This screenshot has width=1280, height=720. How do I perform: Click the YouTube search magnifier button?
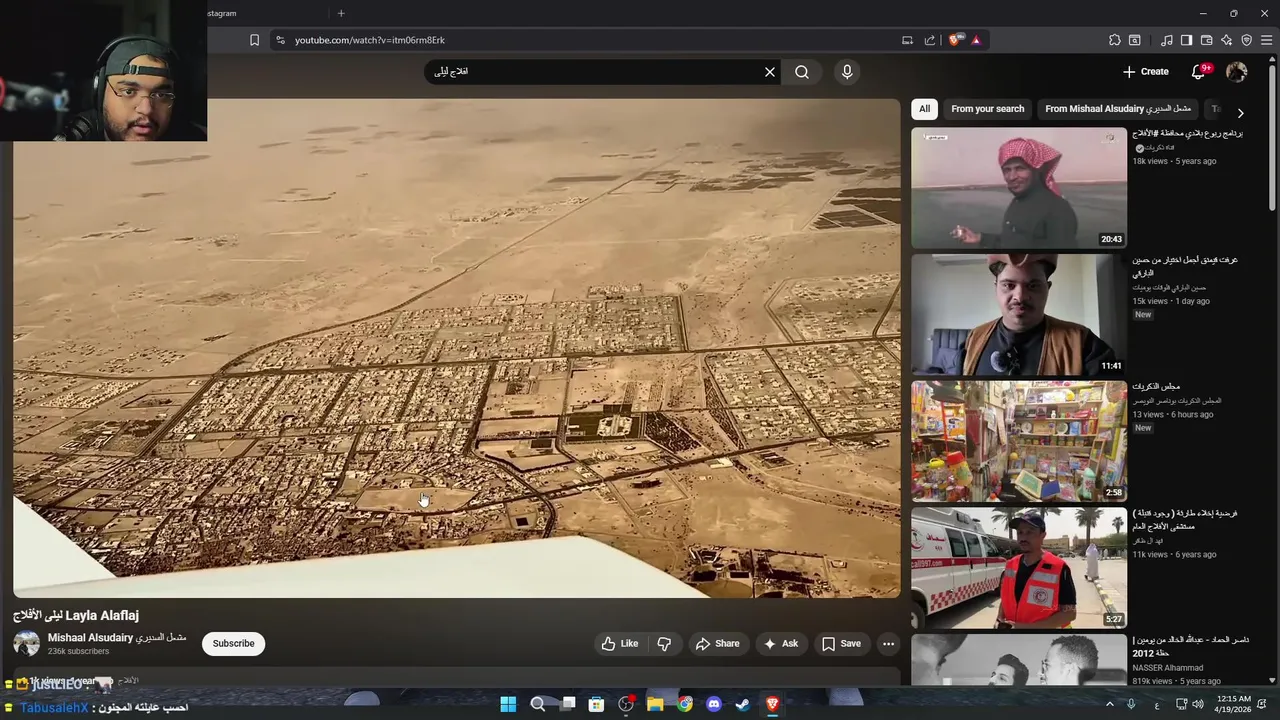point(802,72)
